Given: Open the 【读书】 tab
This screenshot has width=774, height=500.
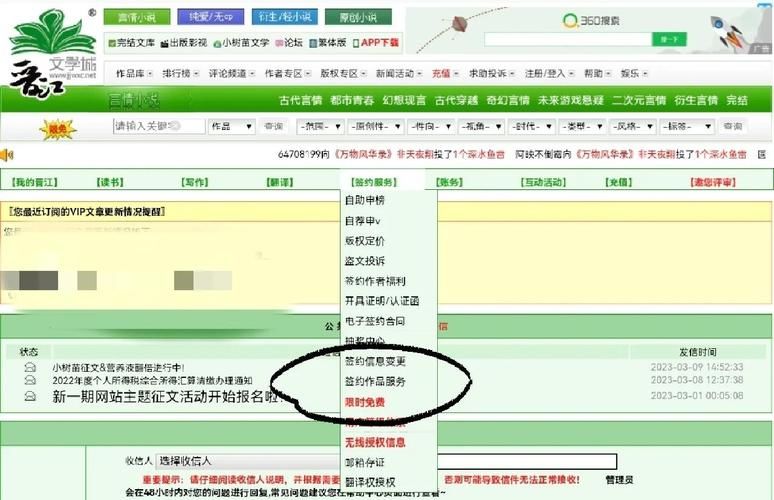Looking at the screenshot, I should [x=110, y=182].
